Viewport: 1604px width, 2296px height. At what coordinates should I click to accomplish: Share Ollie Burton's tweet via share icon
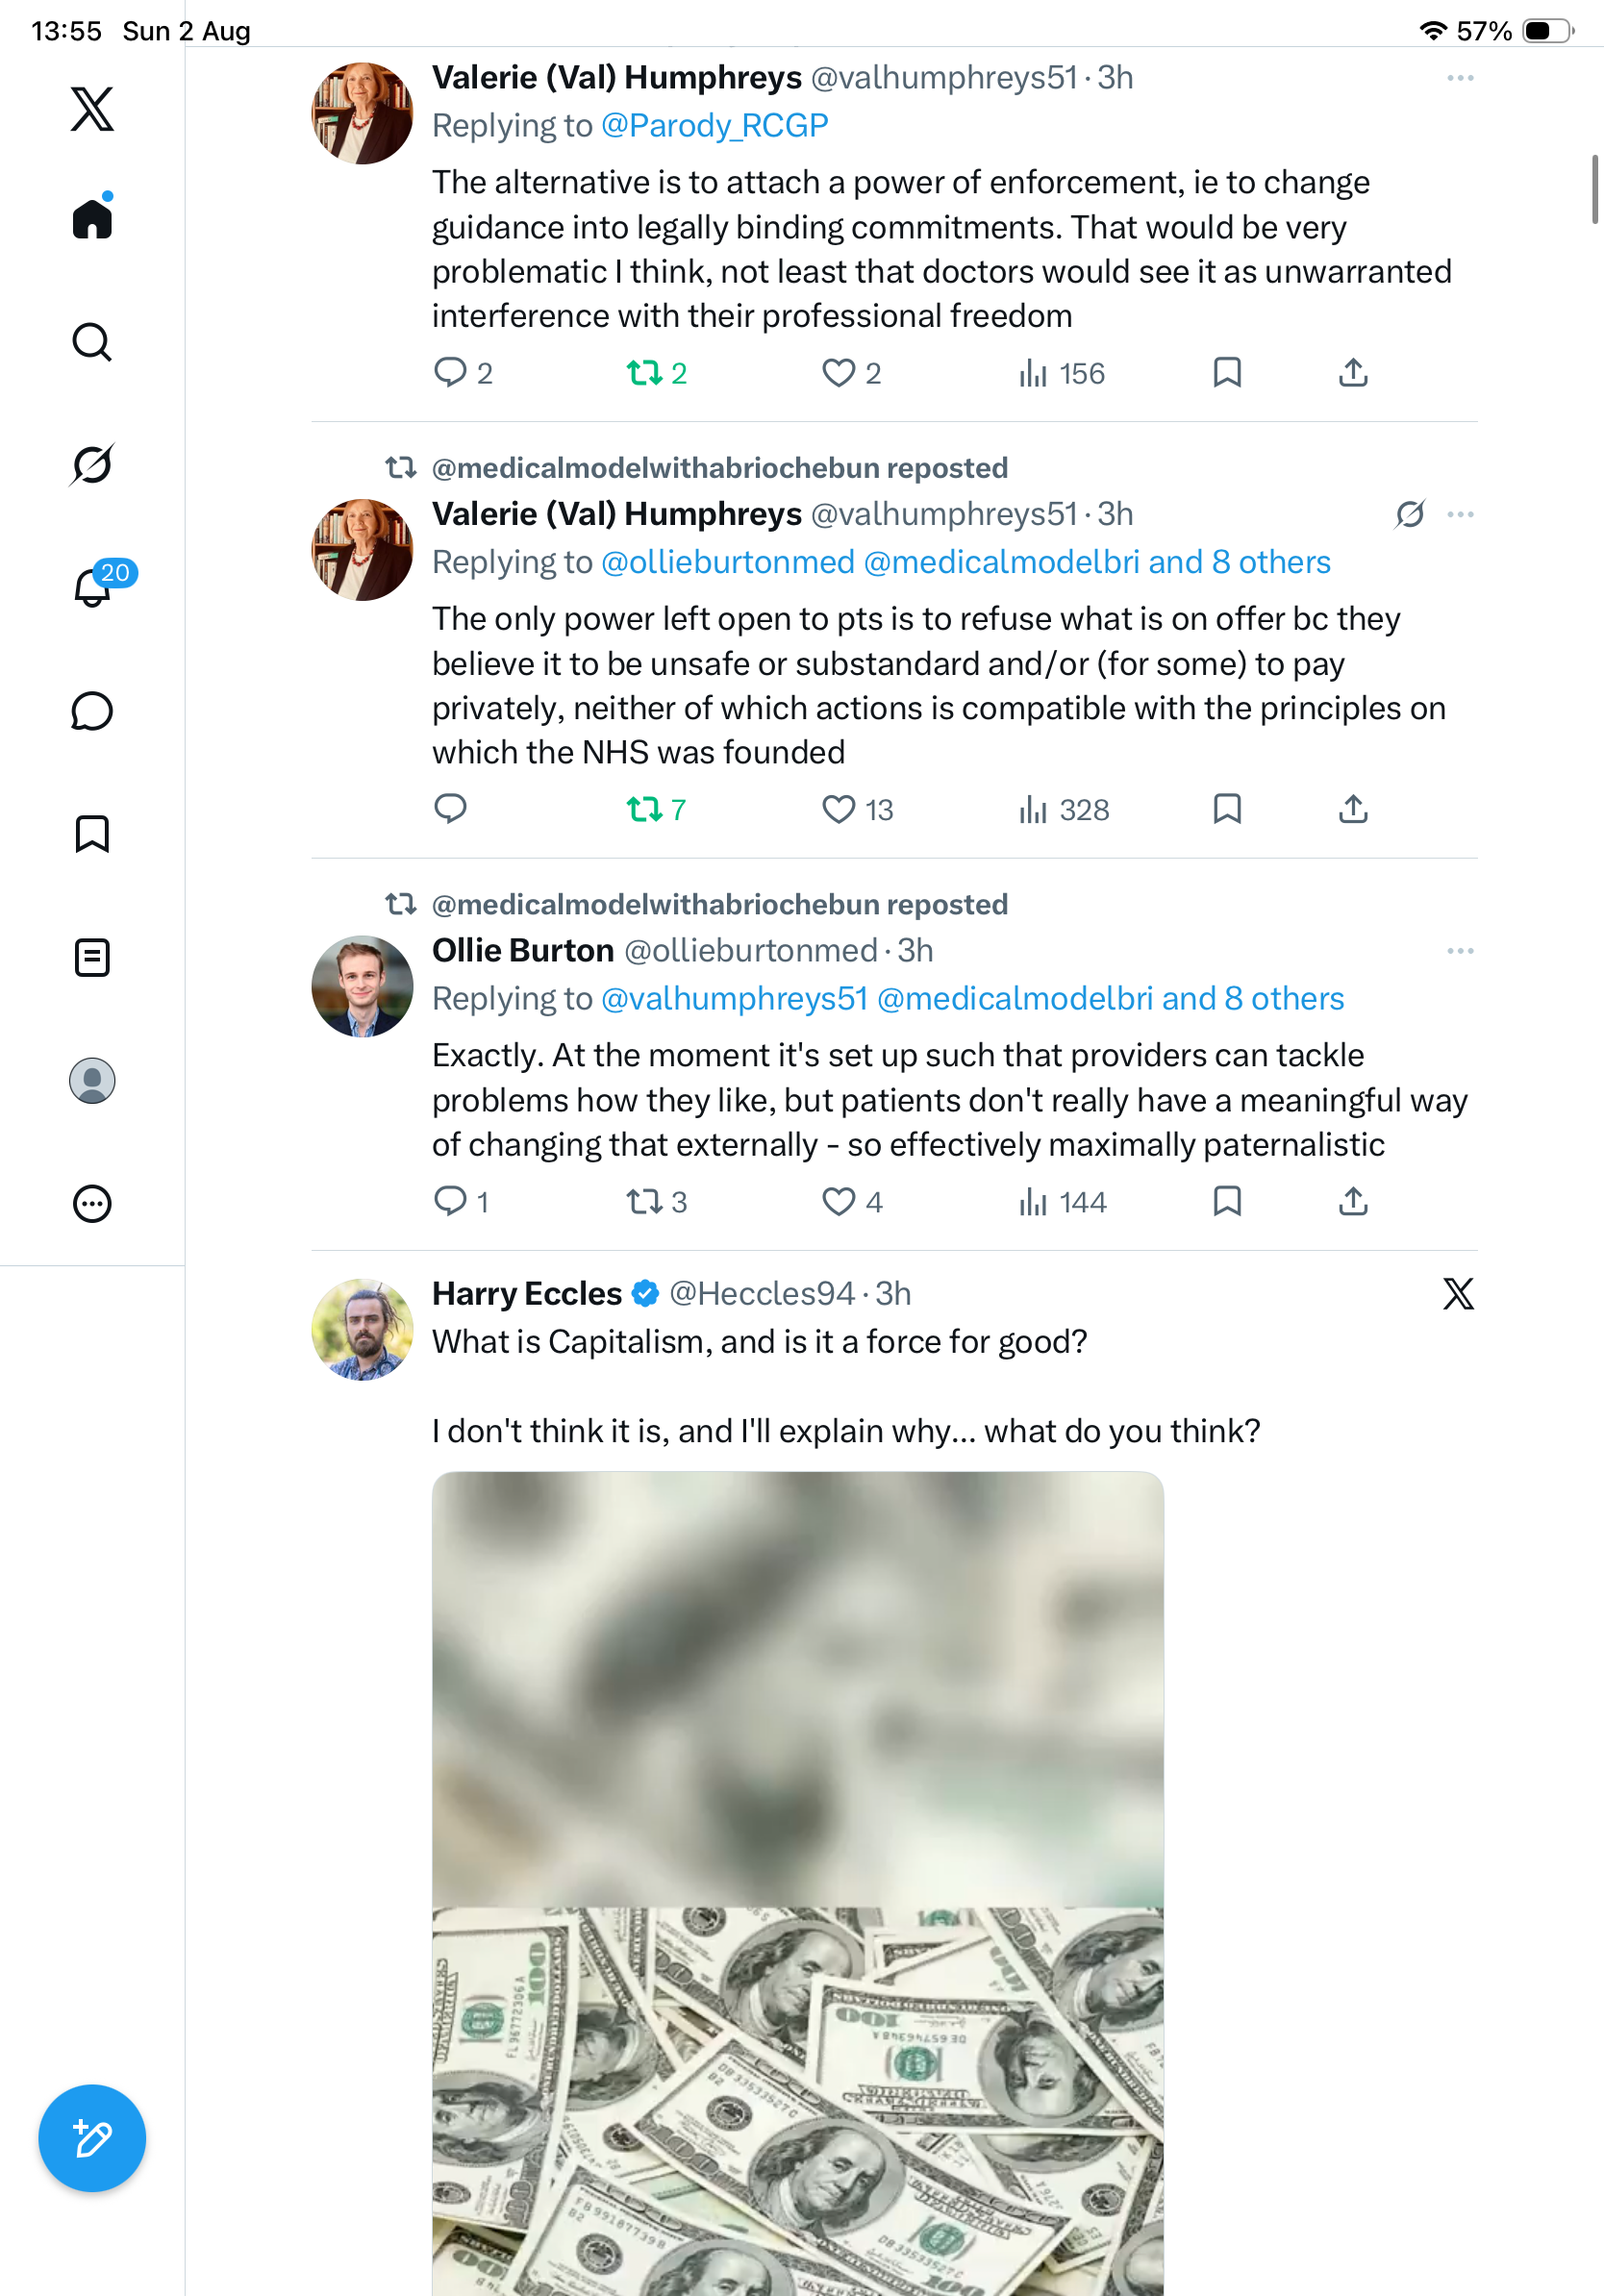[1353, 1201]
